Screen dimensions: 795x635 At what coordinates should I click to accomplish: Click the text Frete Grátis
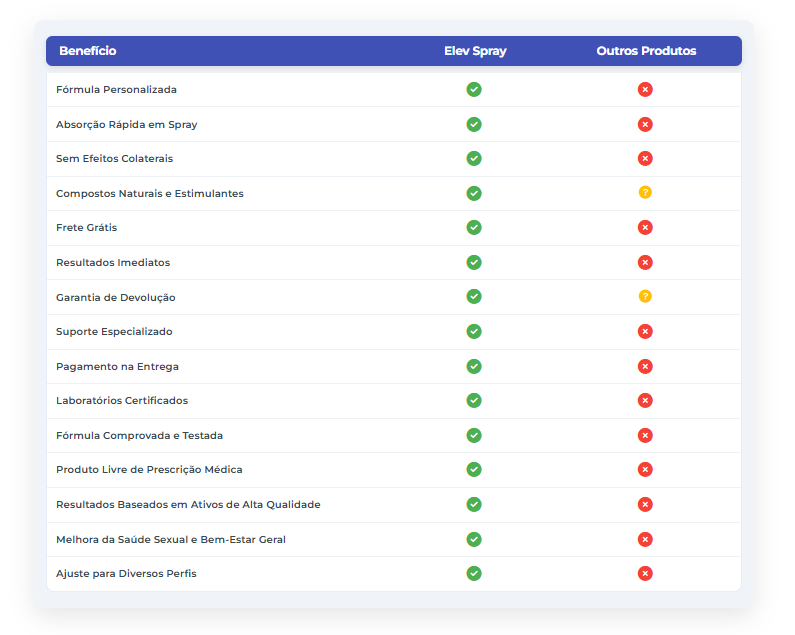pos(86,228)
